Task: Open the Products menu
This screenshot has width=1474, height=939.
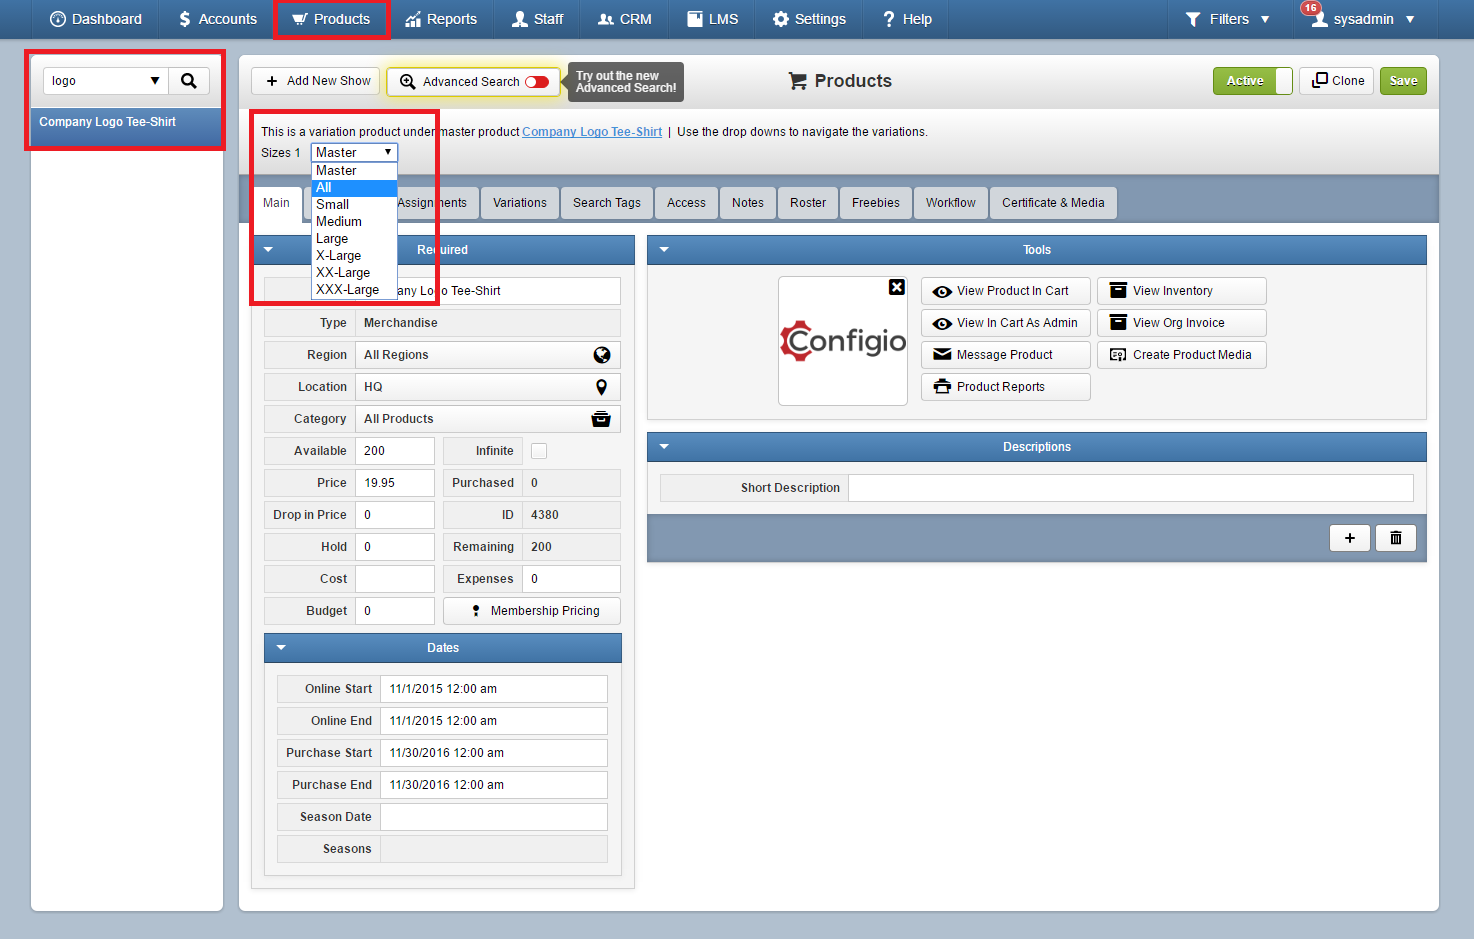Action: 331,19
